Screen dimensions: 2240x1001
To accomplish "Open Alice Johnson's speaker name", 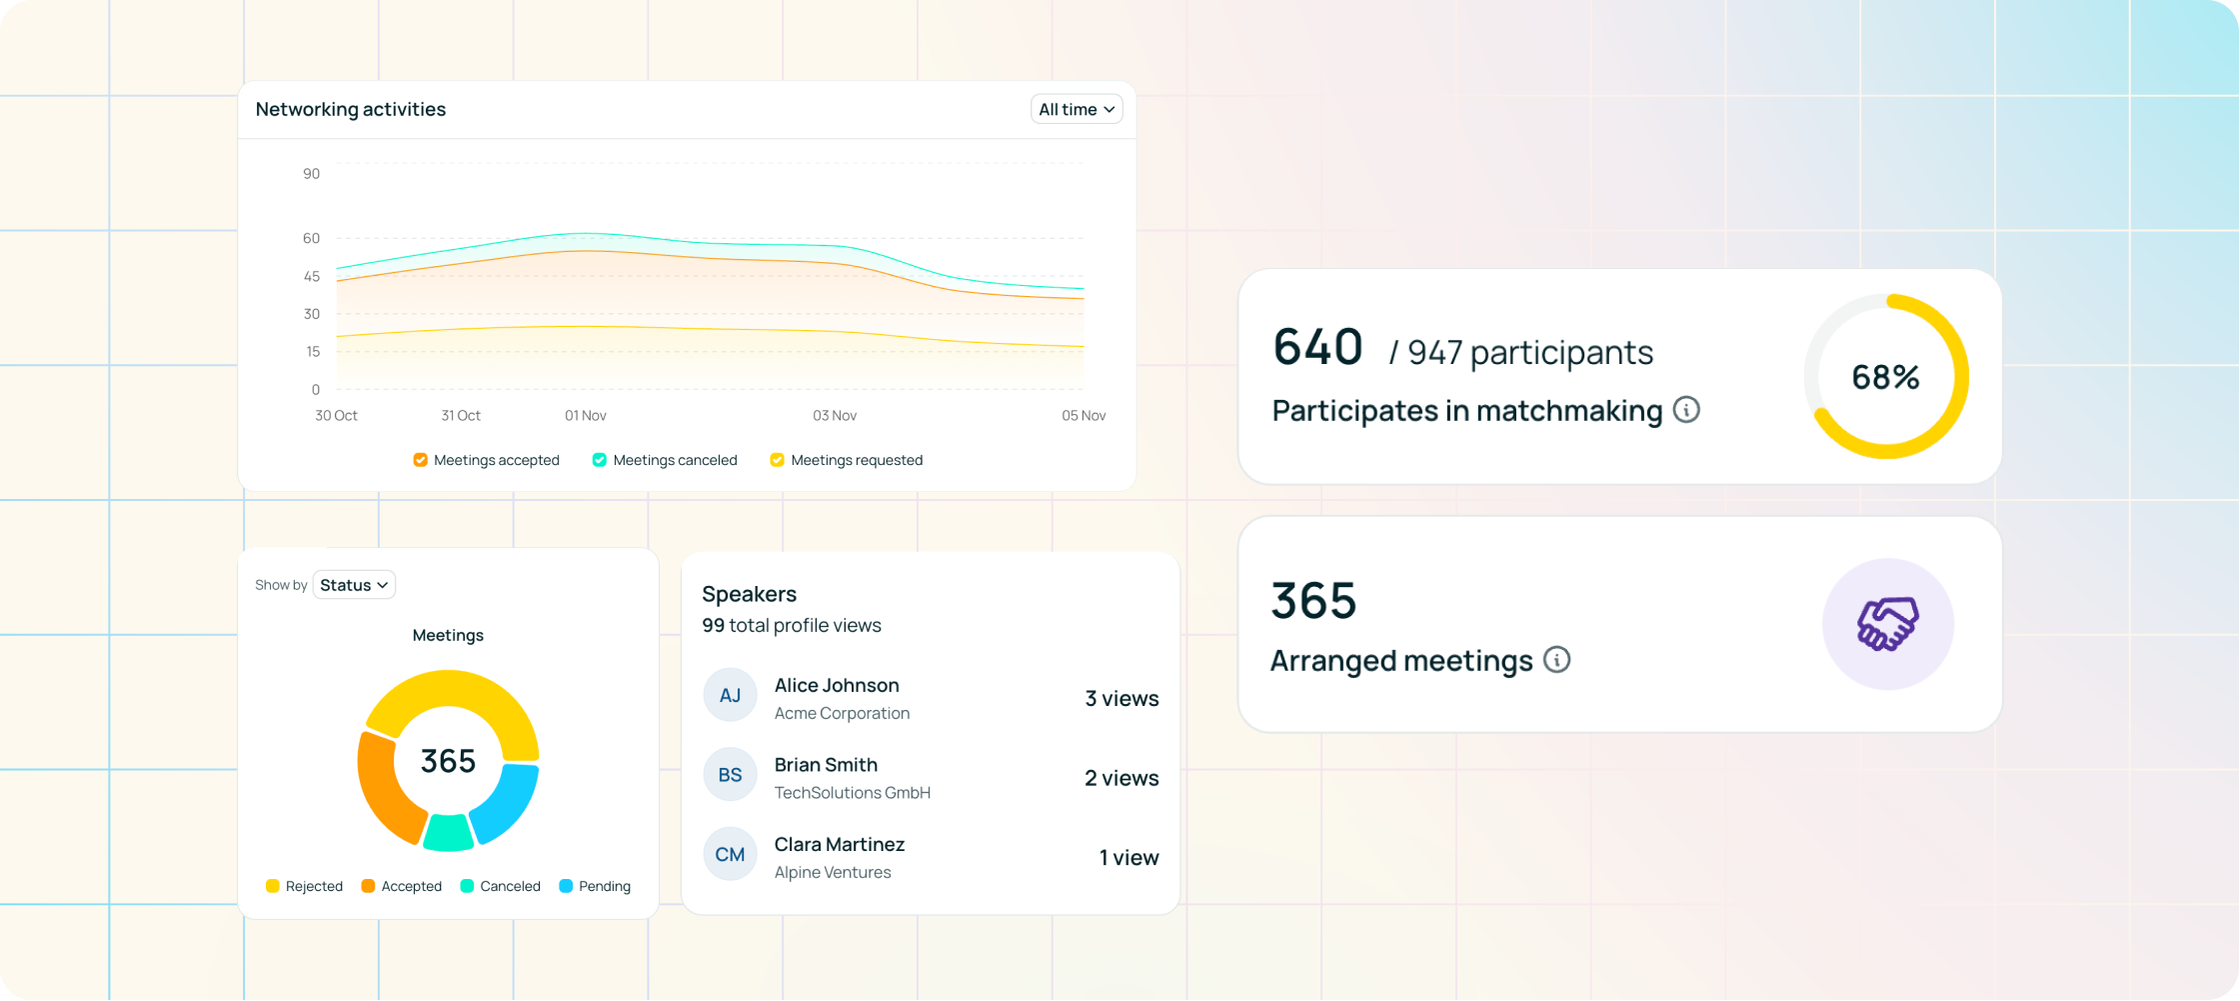I will tap(836, 685).
